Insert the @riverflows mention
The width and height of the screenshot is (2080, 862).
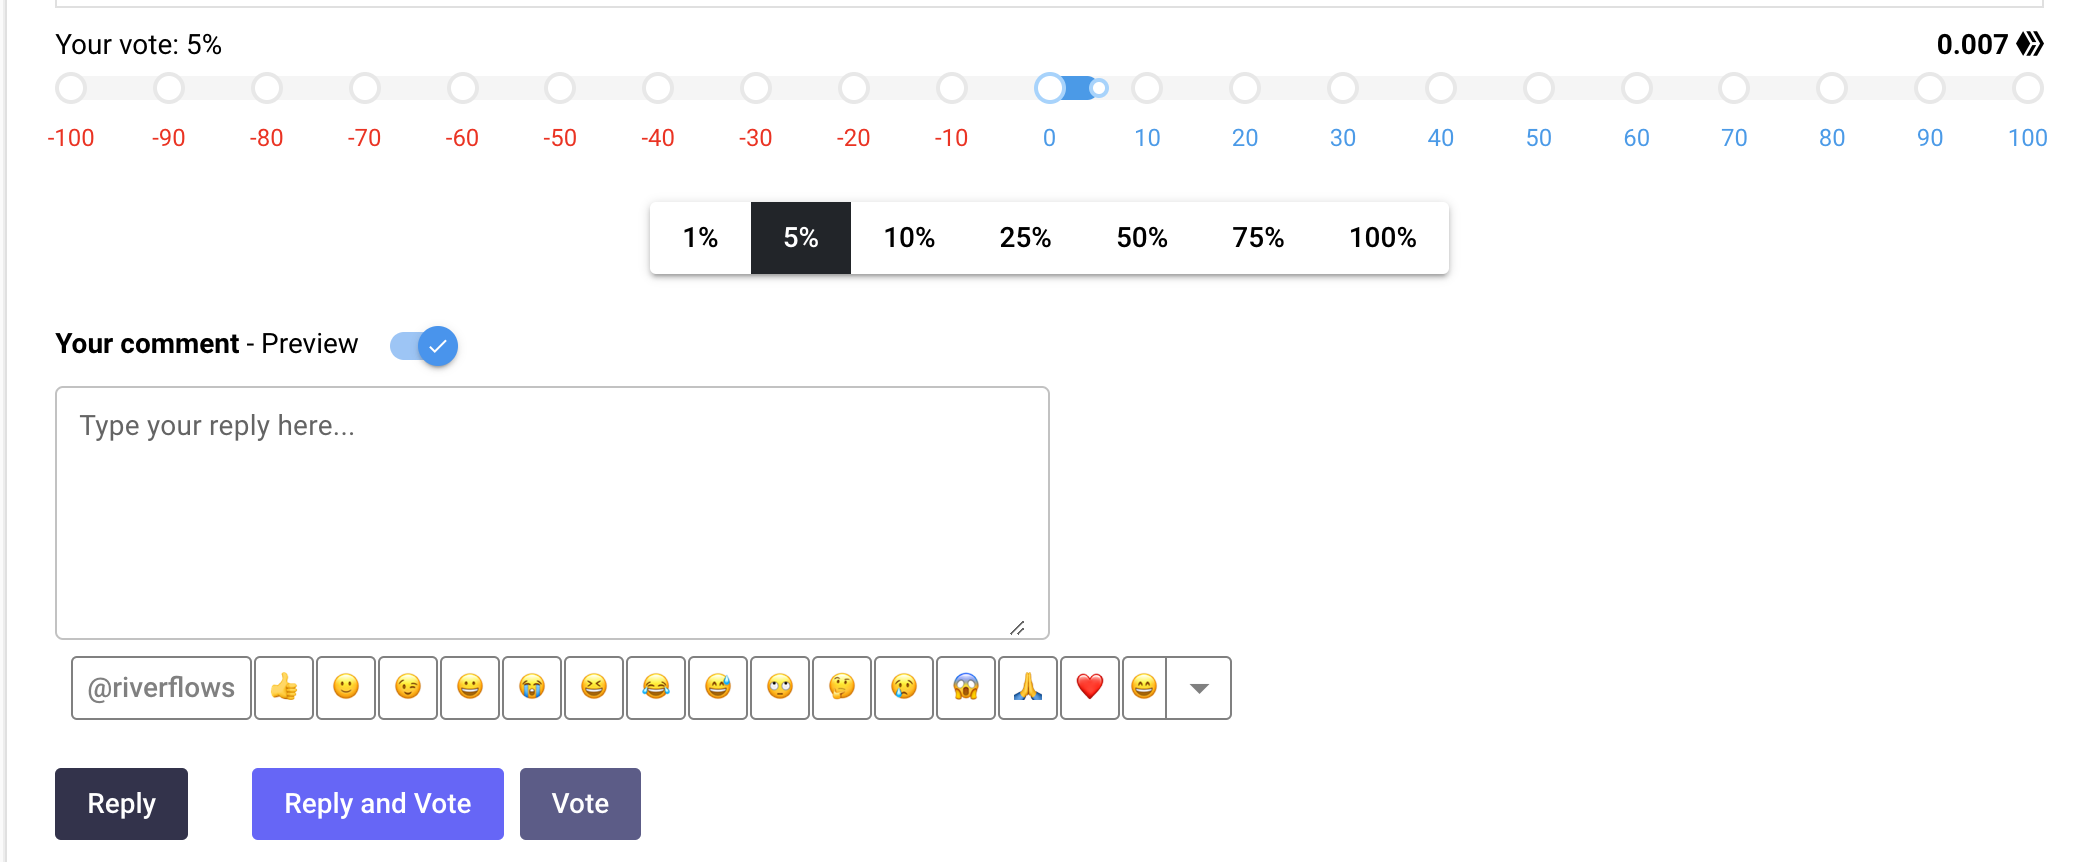[161, 688]
